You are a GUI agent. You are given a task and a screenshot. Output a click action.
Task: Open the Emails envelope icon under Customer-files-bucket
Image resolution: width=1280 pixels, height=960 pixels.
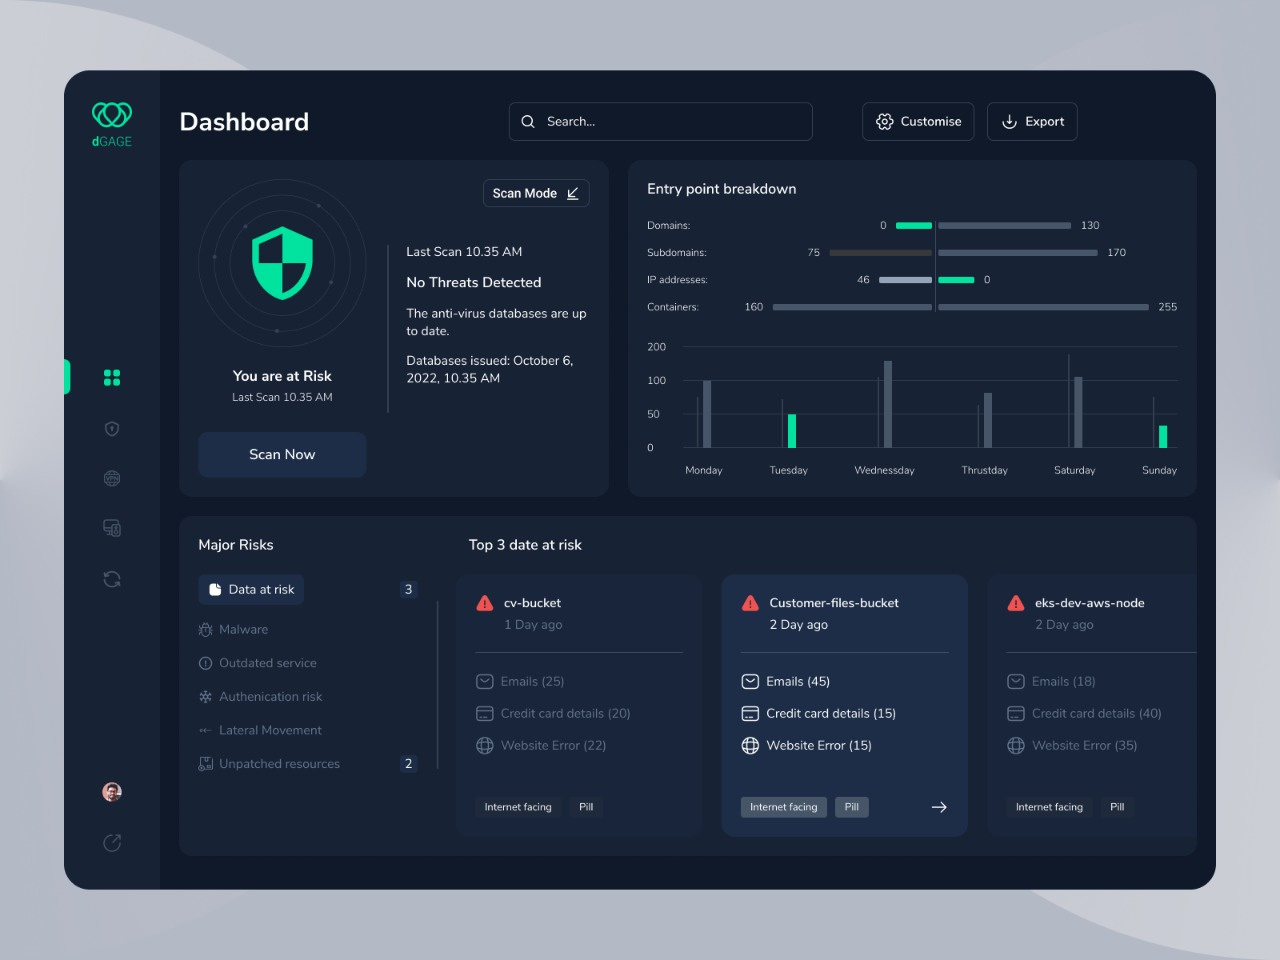[x=750, y=681]
